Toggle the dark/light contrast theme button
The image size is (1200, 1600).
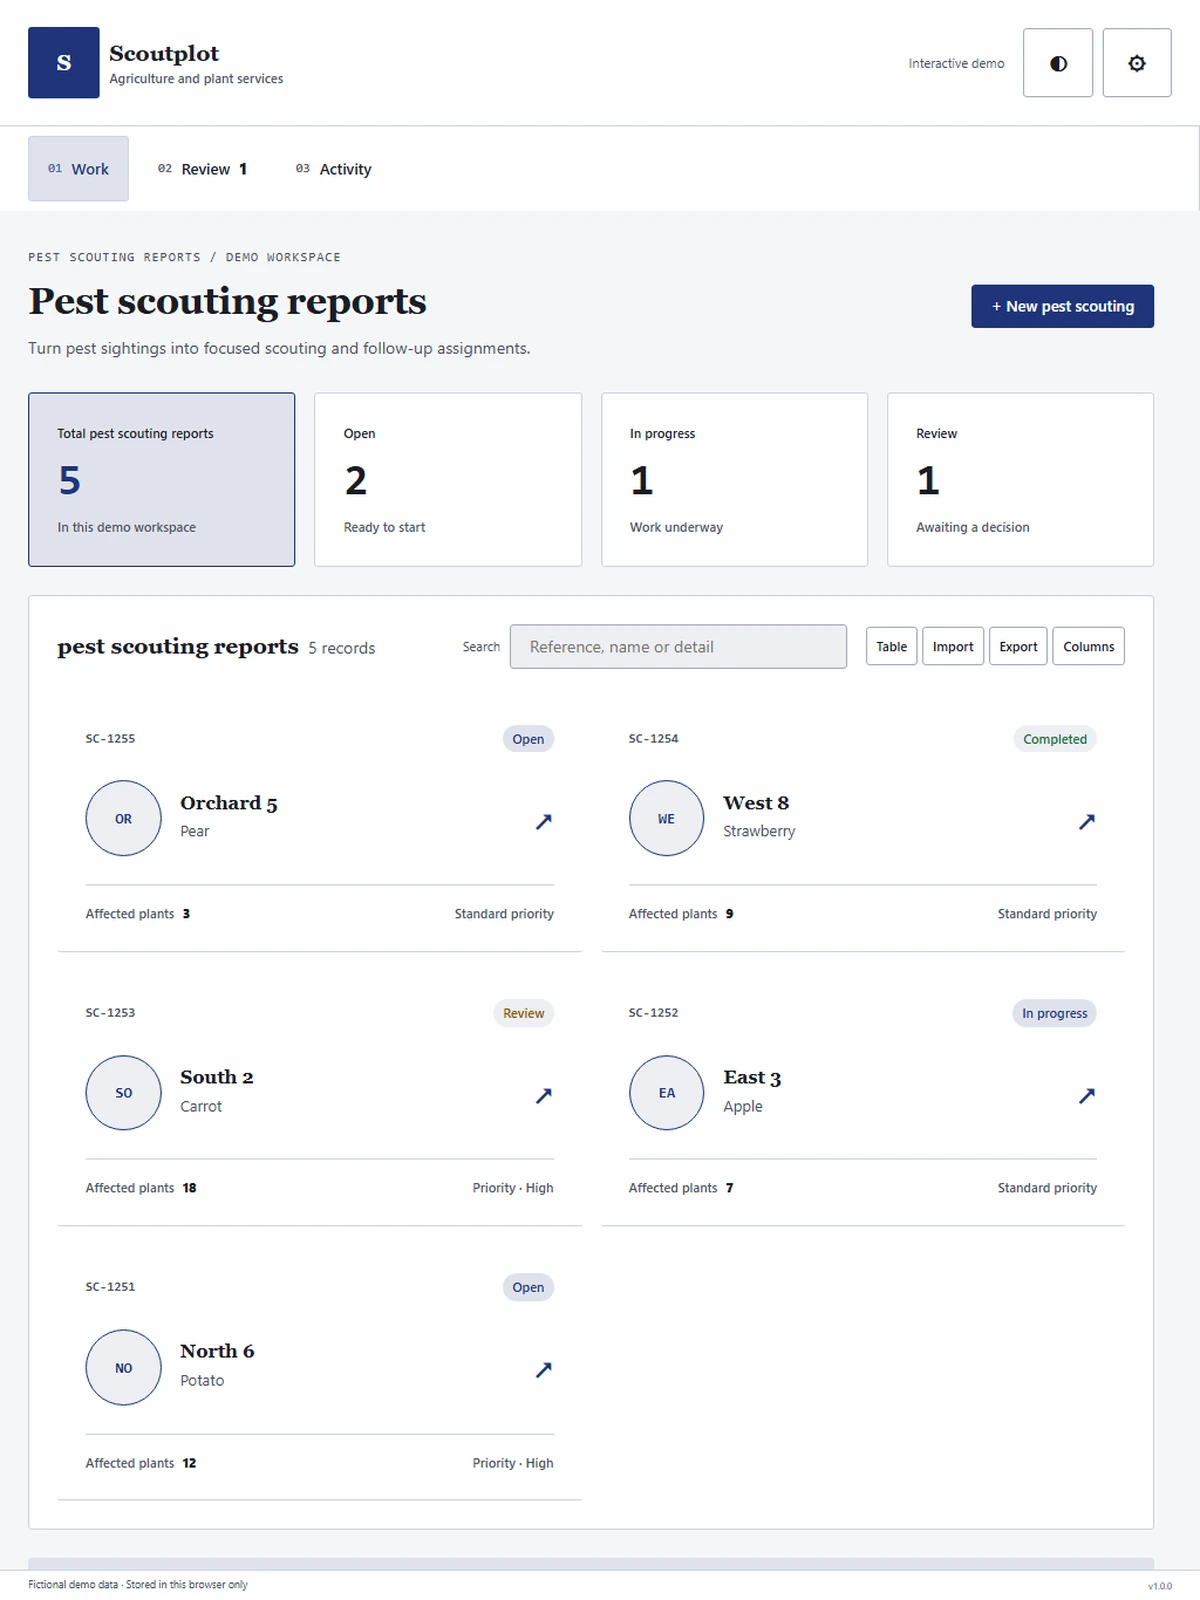click(x=1058, y=63)
